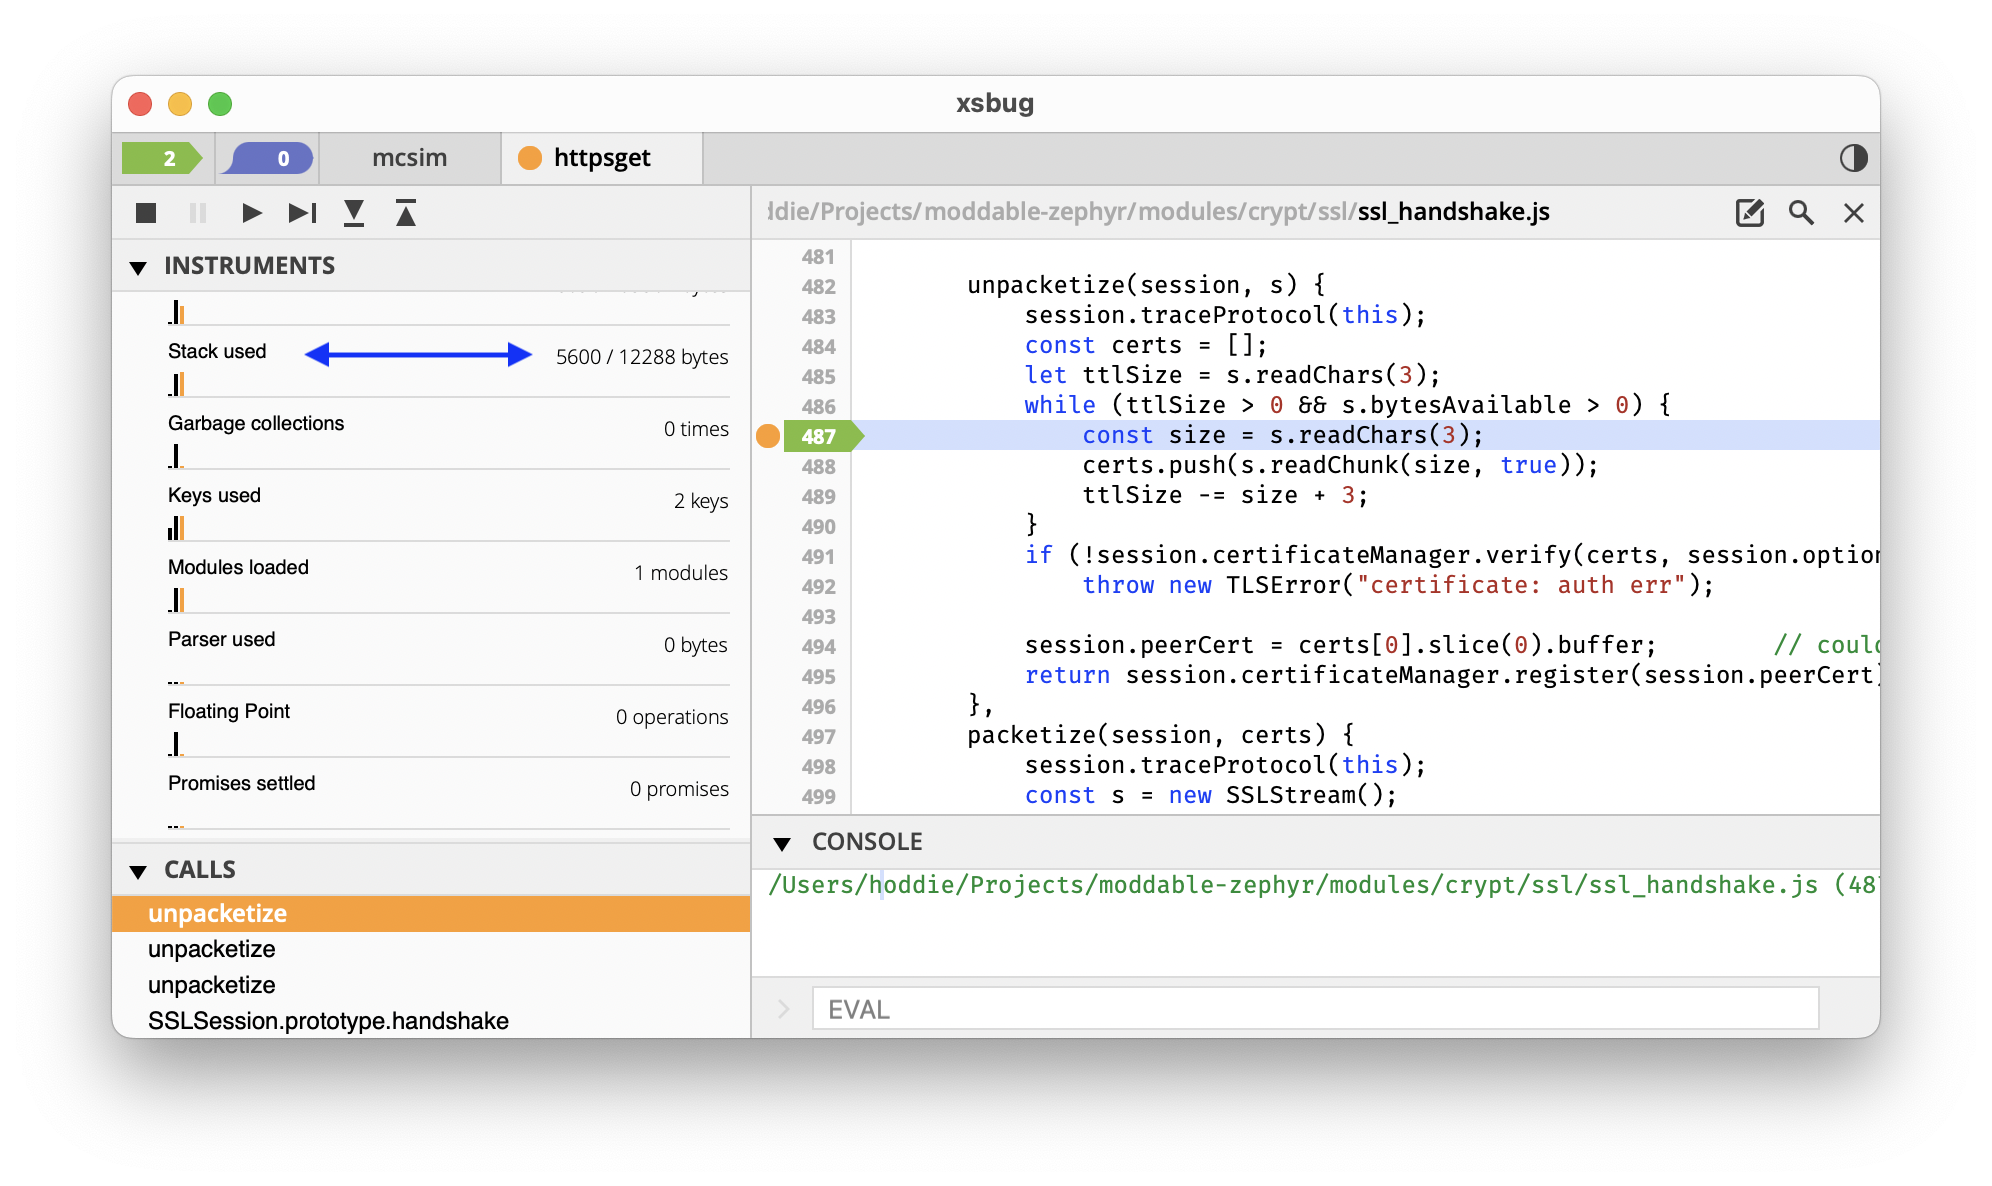Image resolution: width=1992 pixels, height=1186 pixels.
Task: Click the Step in button
Action: tap(354, 213)
